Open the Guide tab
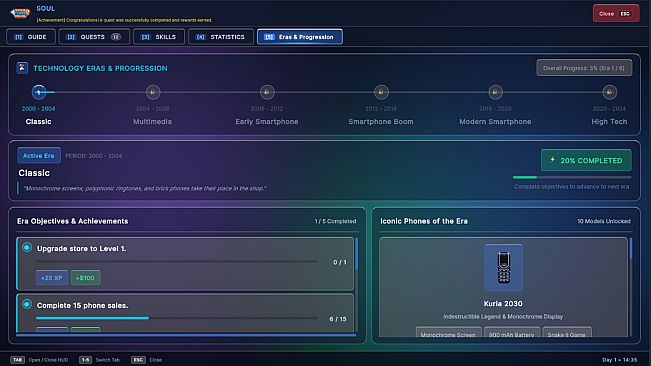 31,37
